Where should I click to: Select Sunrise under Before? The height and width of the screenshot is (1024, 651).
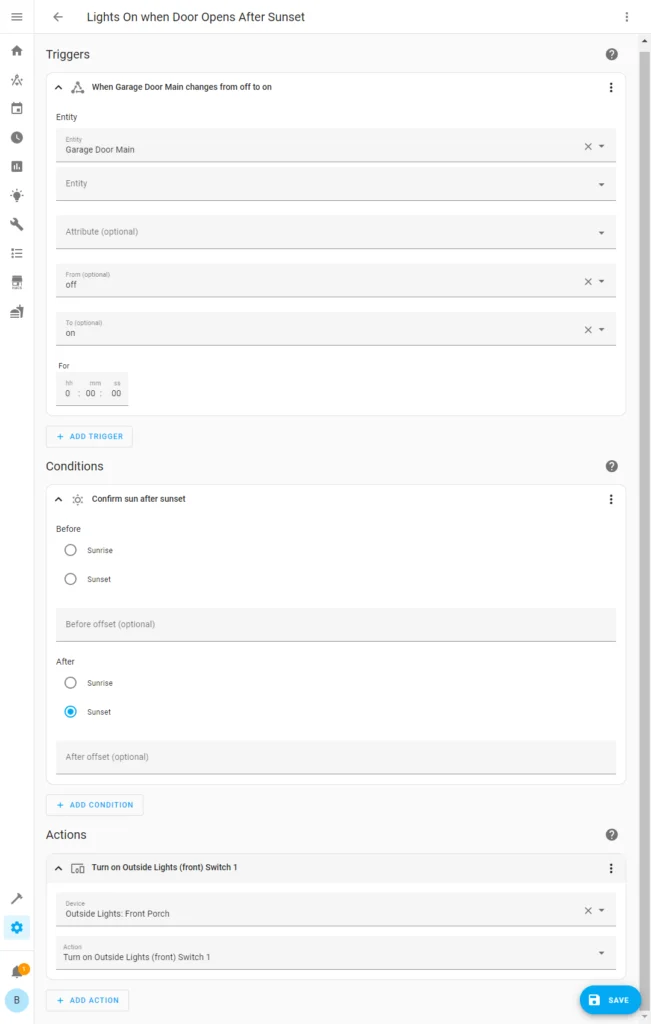tap(70, 550)
